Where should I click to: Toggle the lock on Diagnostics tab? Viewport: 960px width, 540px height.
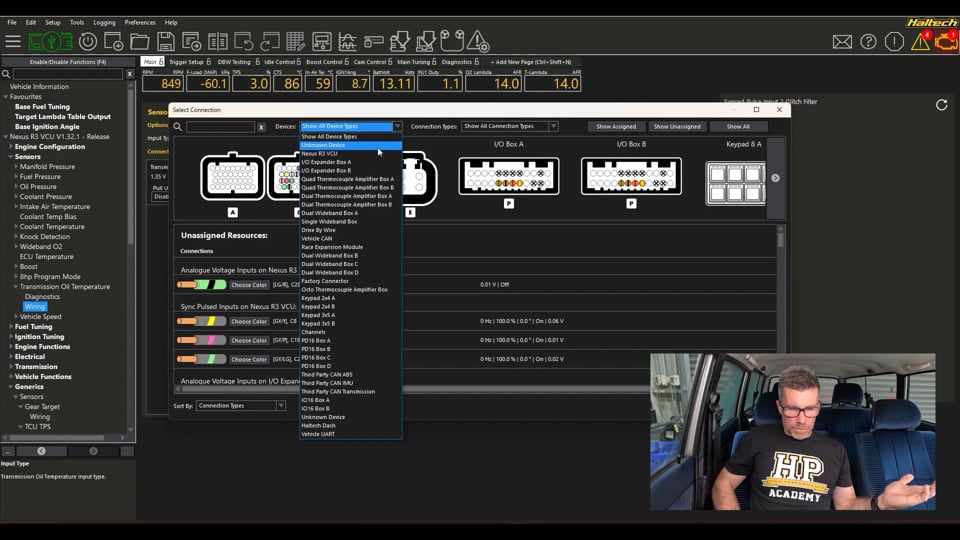[x=476, y=61]
